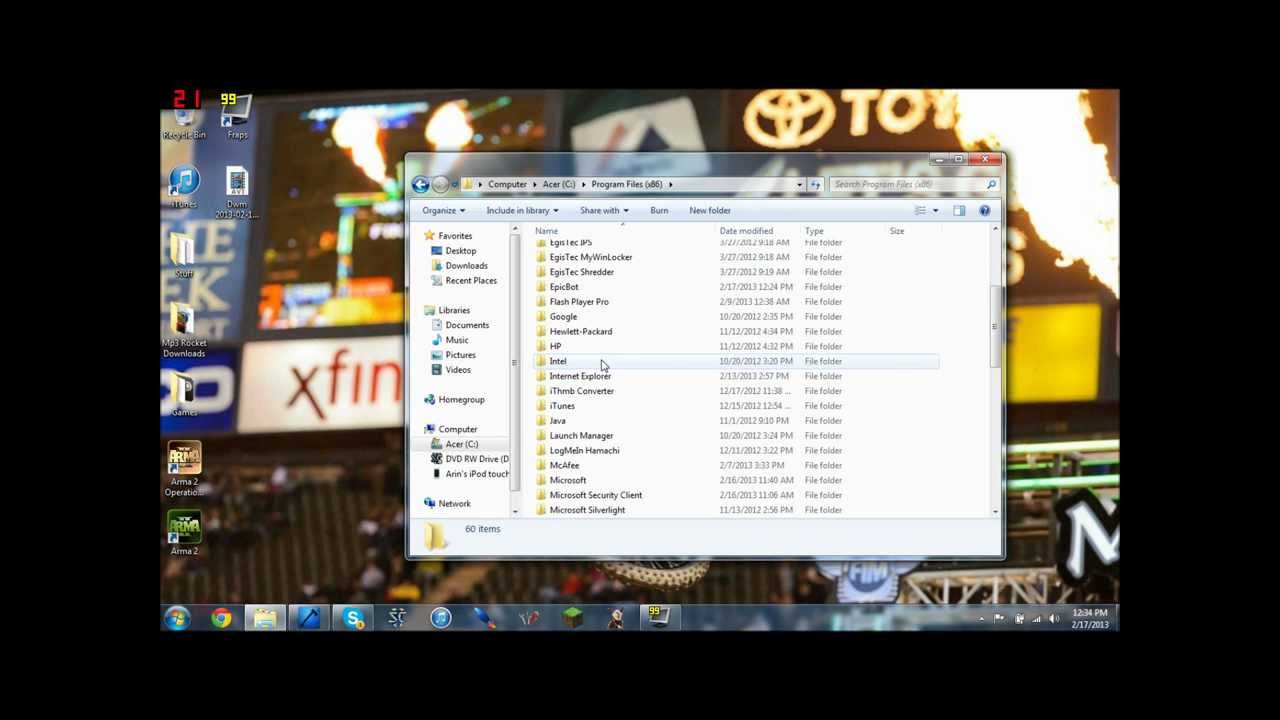Select the Flash Player Pro folder
1280x720 pixels.
(x=579, y=302)
